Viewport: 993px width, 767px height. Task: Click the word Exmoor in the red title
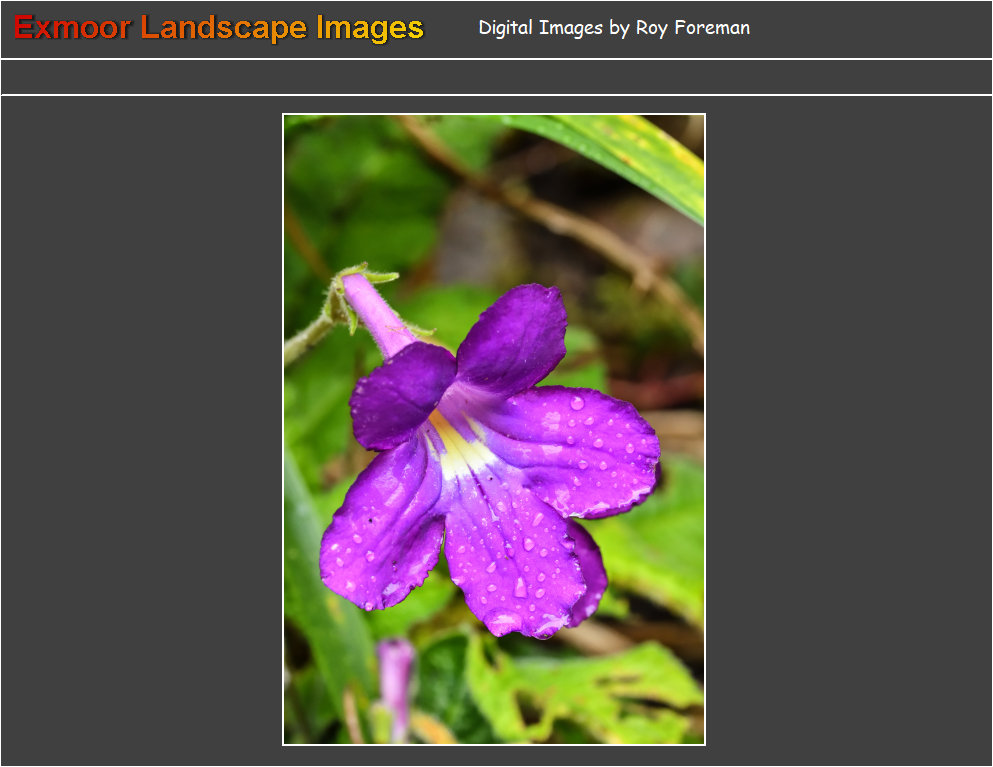click(x=72, y=28)
